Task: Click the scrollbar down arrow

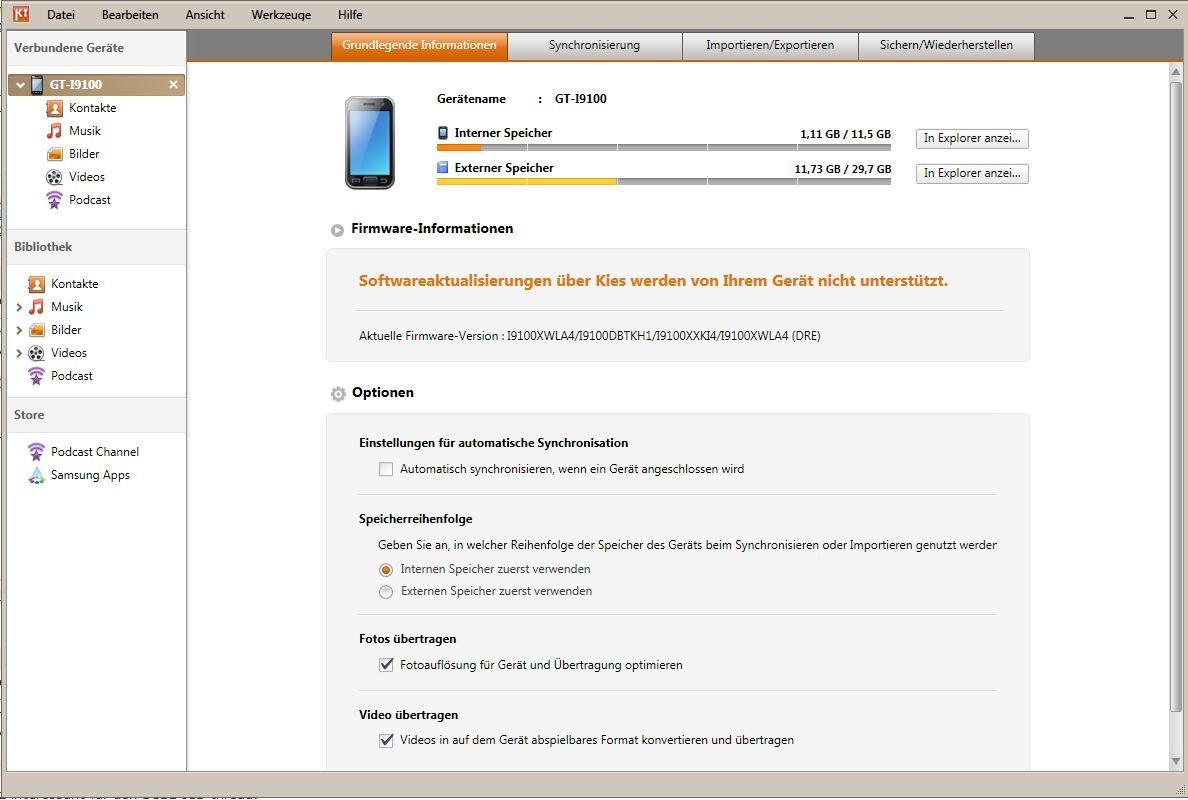Action: point(1176,761)
